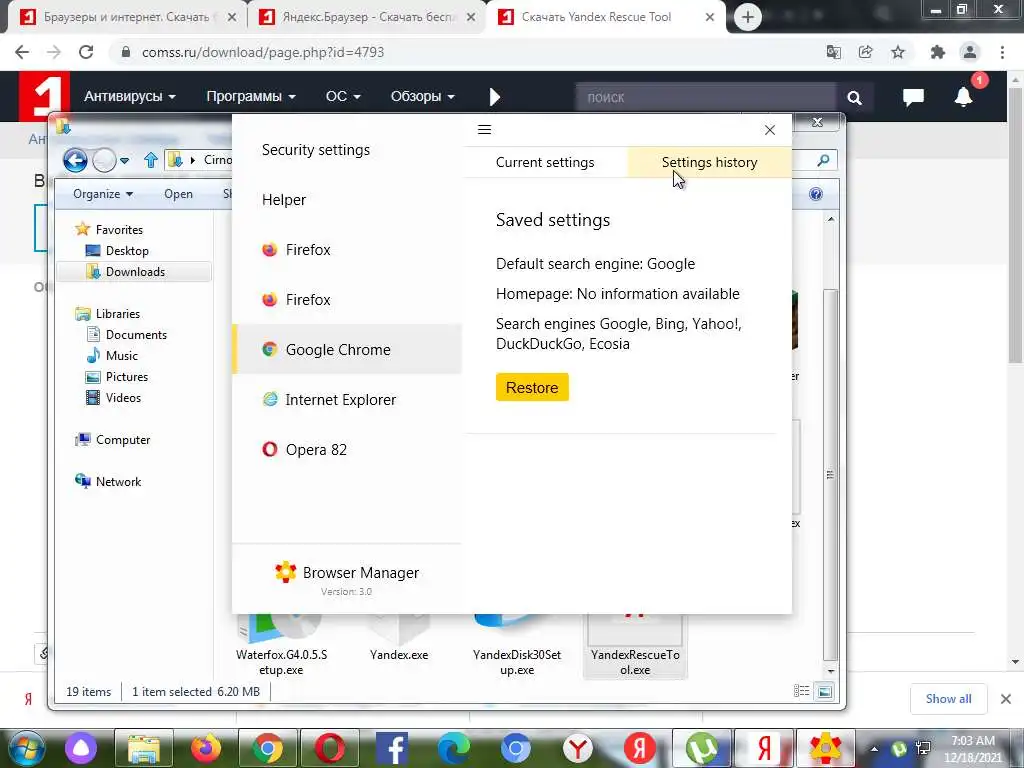
Task: Select Yandex.exe file
Action: click(x=399, y=640)
